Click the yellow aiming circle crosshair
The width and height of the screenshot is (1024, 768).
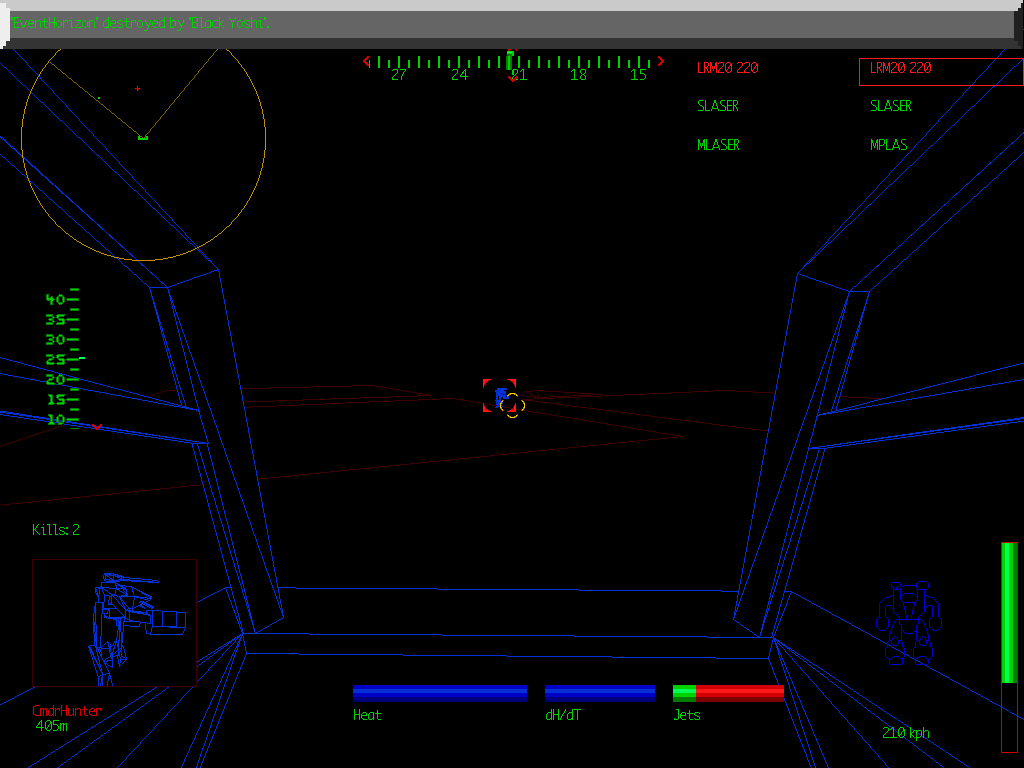point(512,405)
